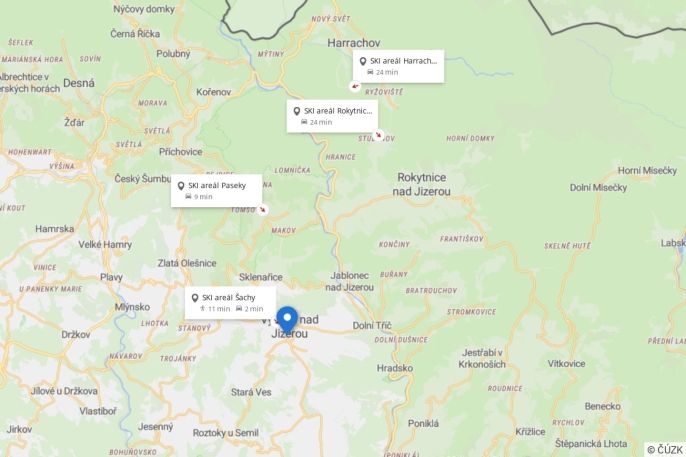
Task: Click walking icon in the Šachy card
Action: pyautogui.click(x=202, y=309)
